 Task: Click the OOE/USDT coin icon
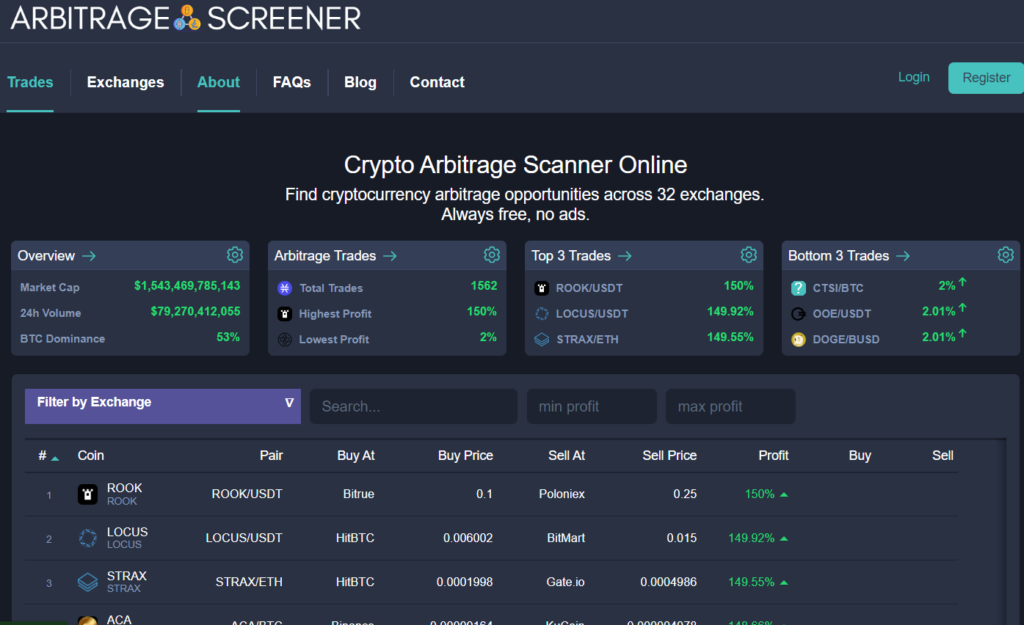(x=798, y=314)
